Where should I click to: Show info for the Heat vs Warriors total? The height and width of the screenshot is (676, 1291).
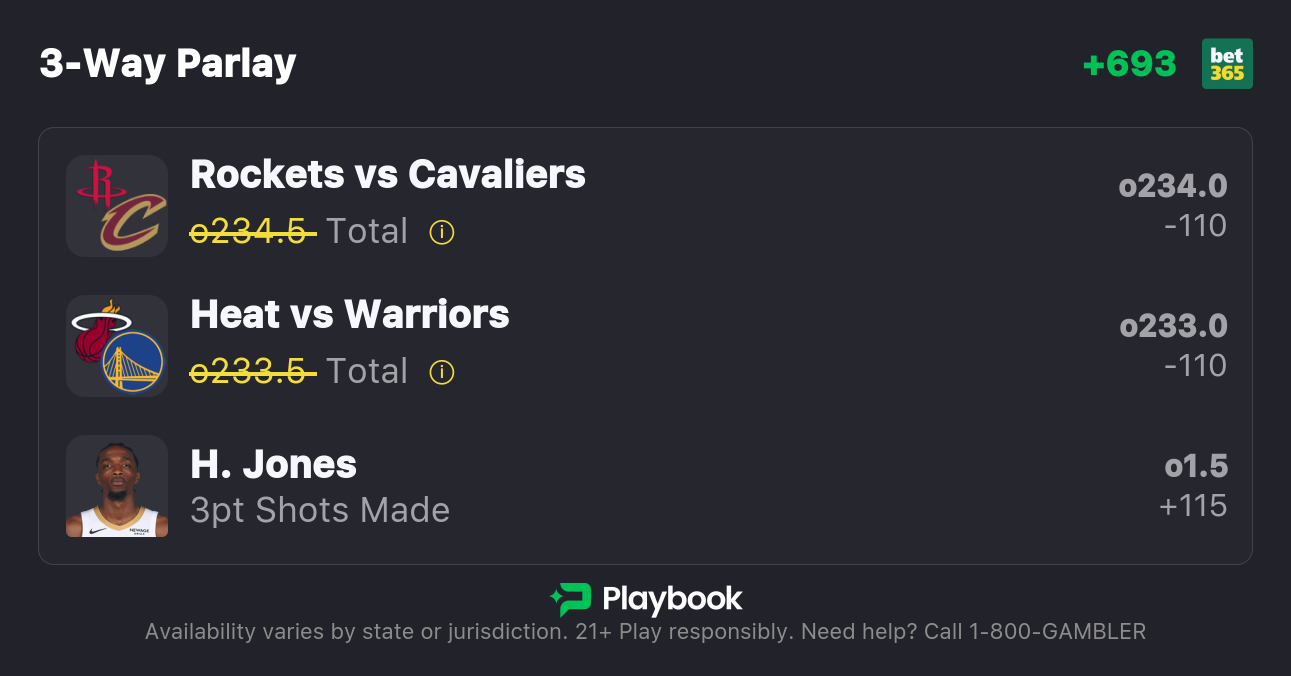coord(442,372)
